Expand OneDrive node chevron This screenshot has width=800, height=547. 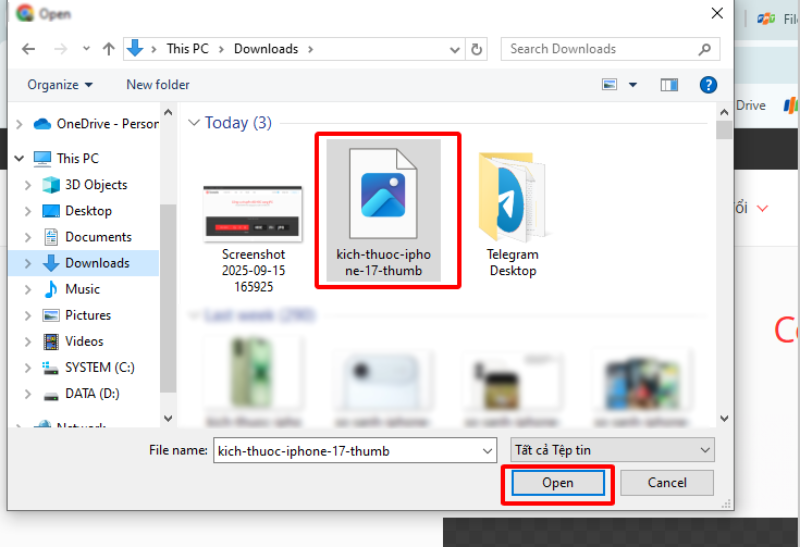point(19,124)
